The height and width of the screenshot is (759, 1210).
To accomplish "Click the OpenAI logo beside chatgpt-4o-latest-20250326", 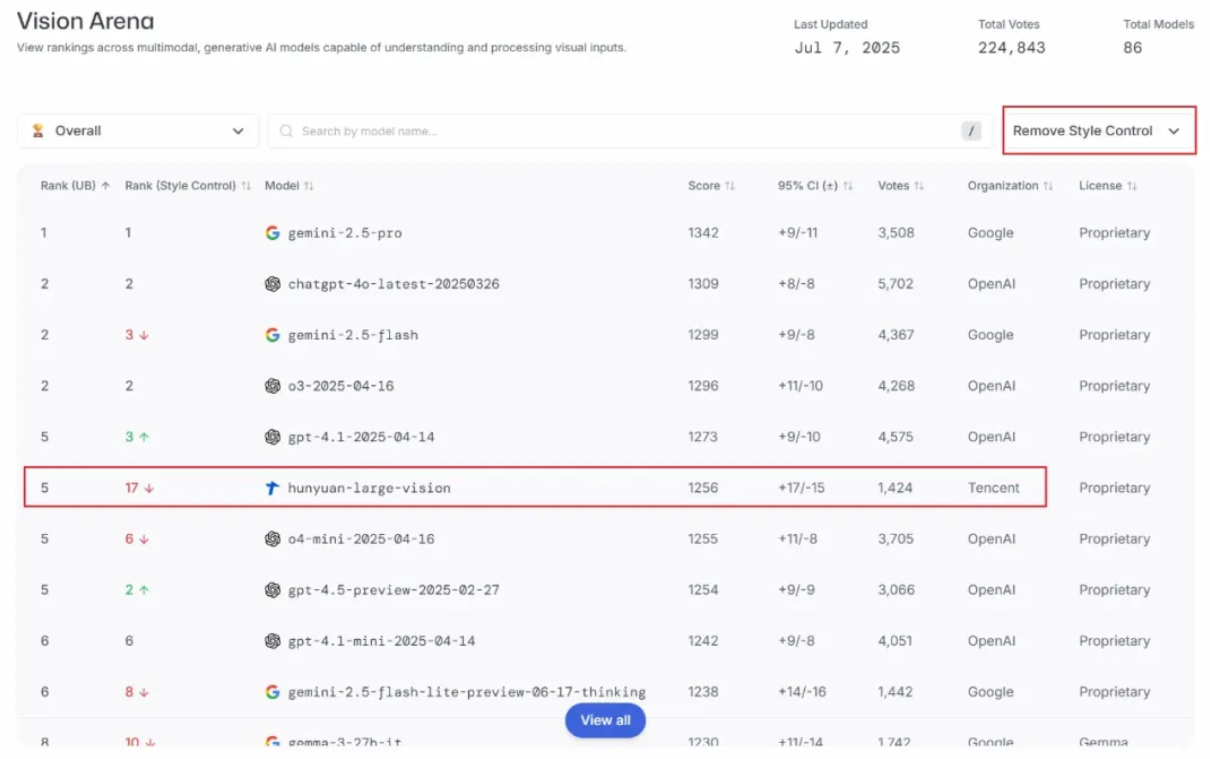I will [272, 284].
